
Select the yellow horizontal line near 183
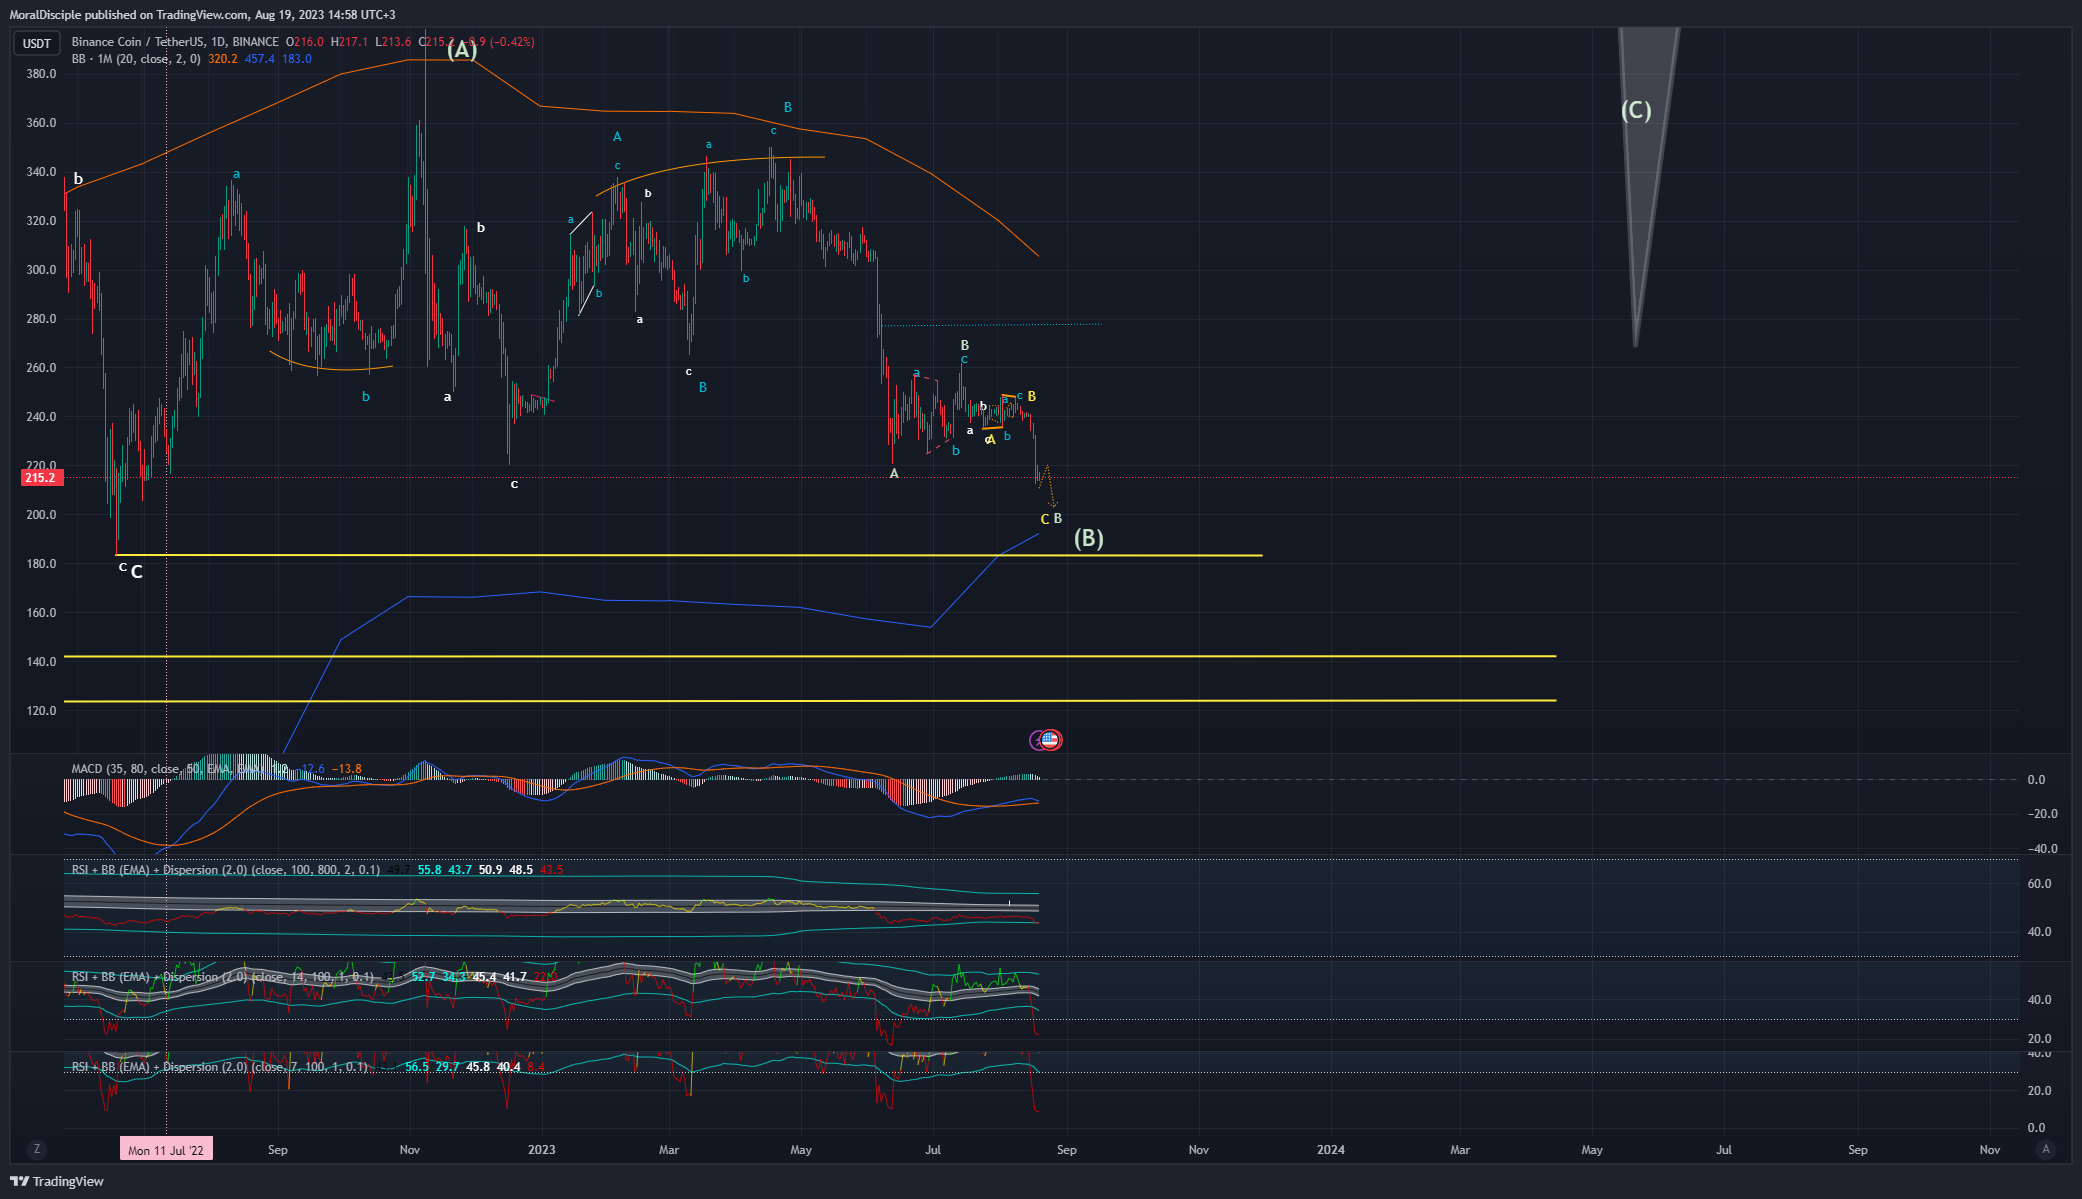[x=690, y=555]
